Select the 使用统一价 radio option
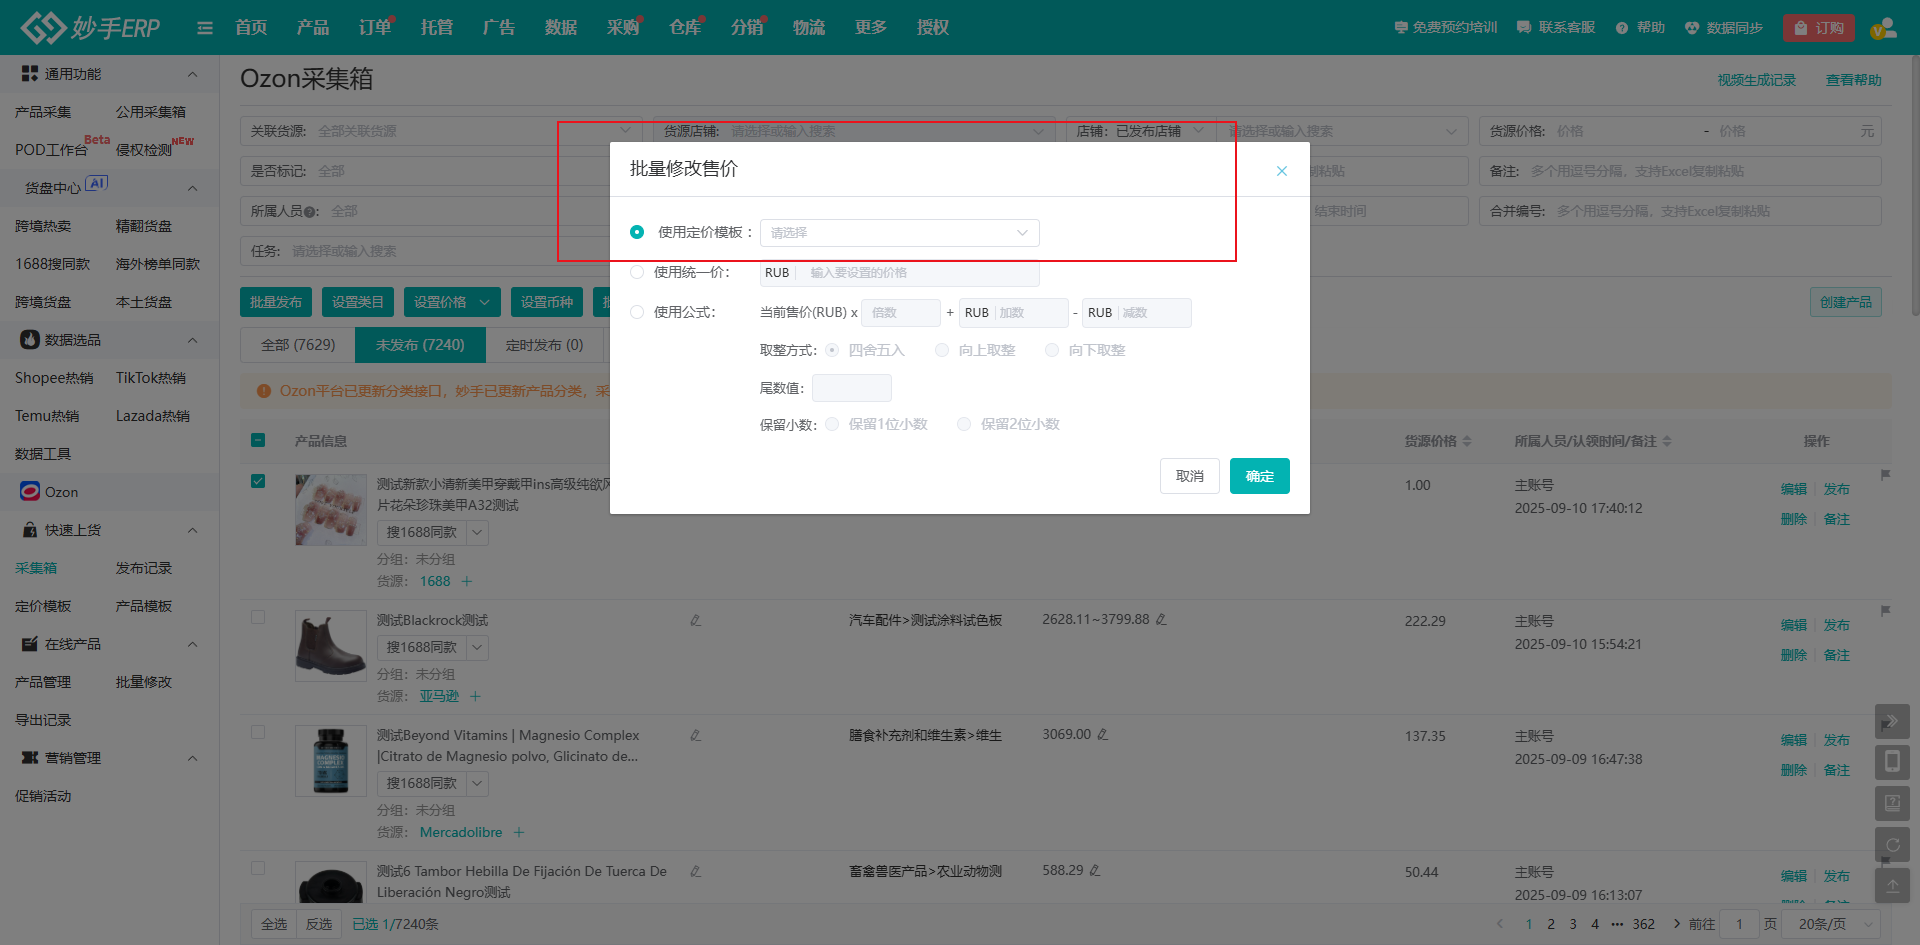Screen dimensions: 1920x945 637,272
